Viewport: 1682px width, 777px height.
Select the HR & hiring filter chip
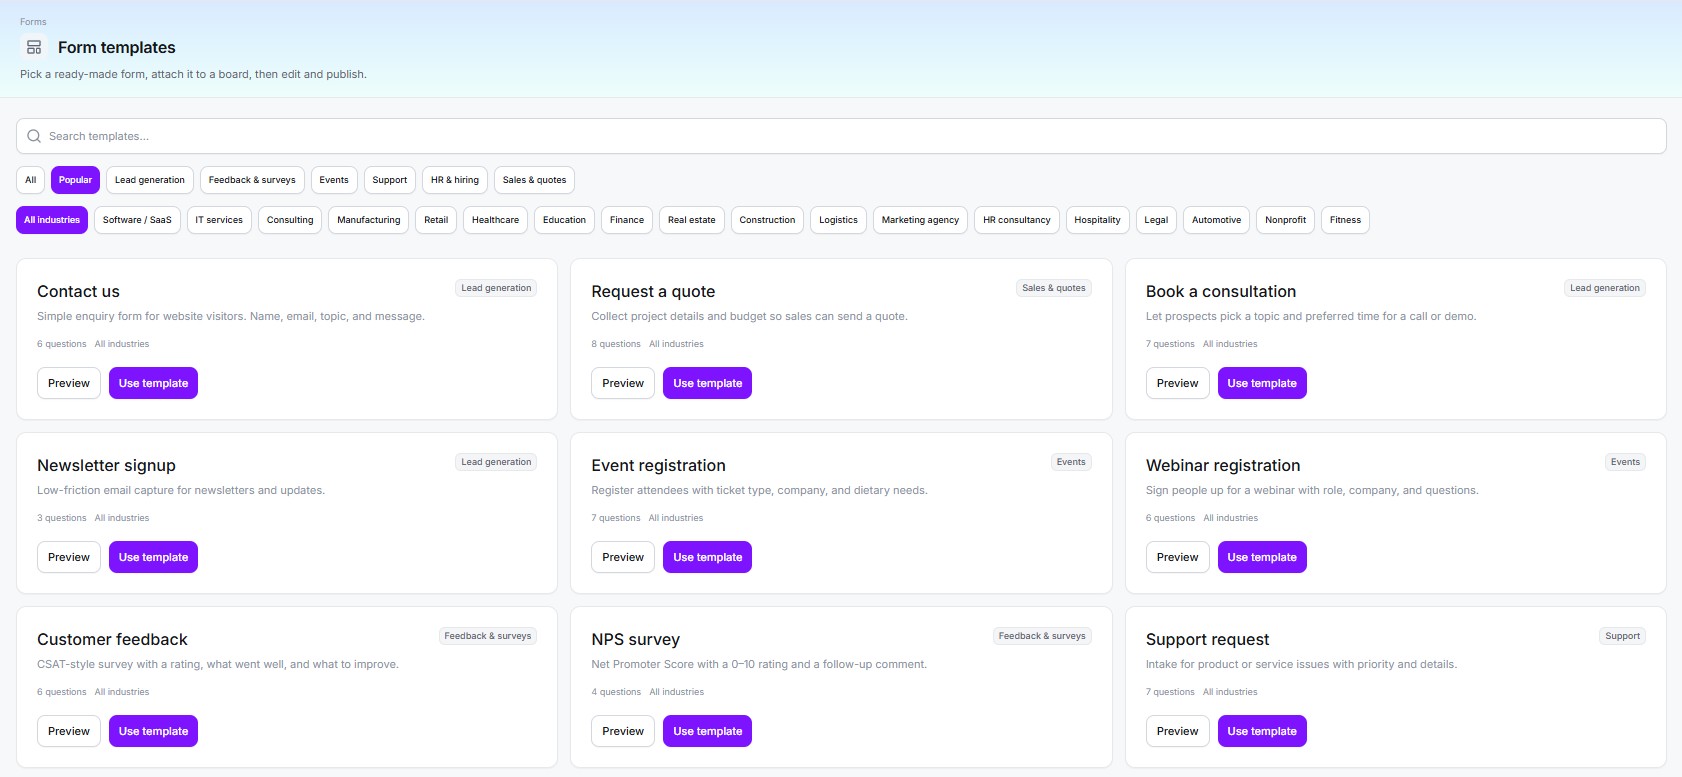pyautogui.click(x=455, y=180)
